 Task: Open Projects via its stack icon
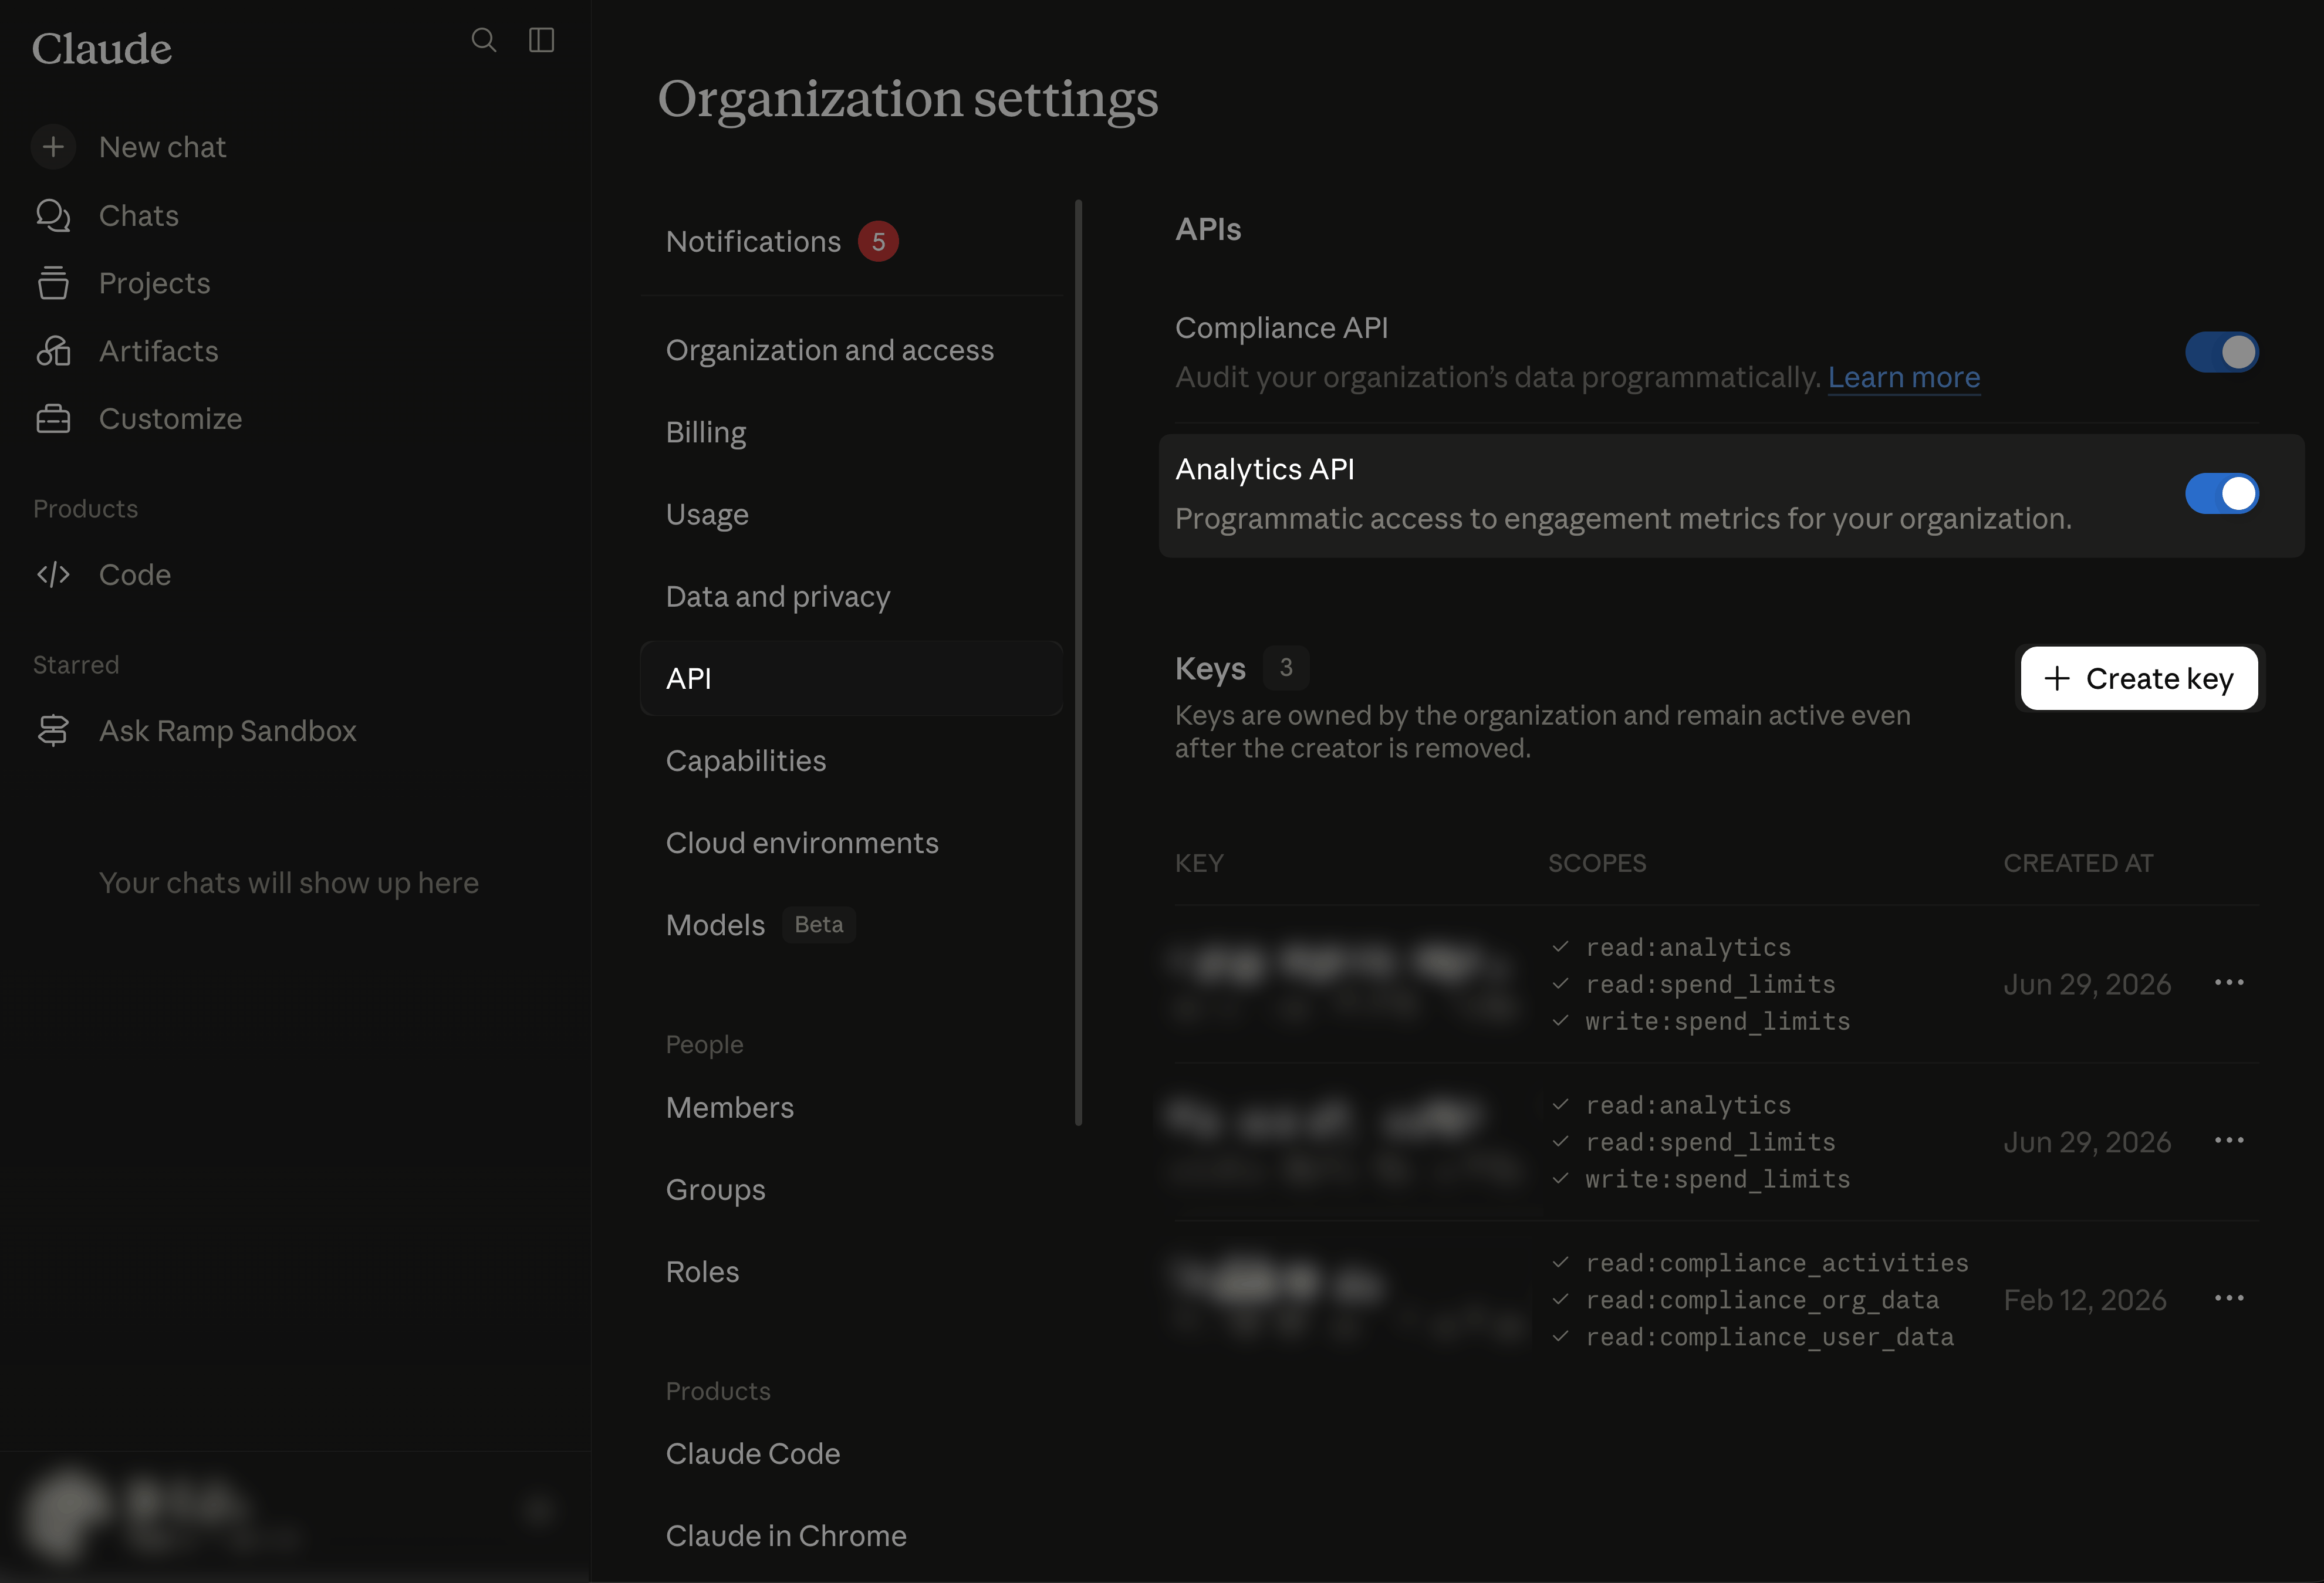[x=53, y=283]
